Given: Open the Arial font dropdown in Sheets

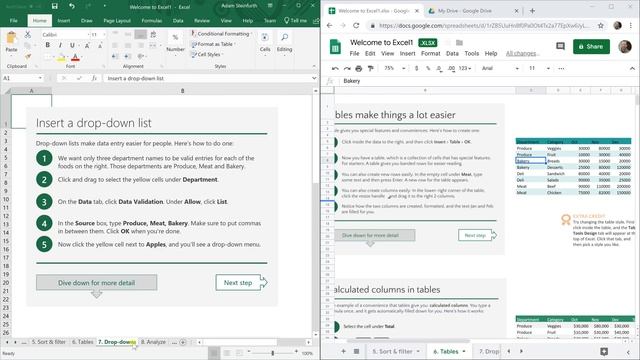Looking at the screenshot, I should (x=500, y=68).
